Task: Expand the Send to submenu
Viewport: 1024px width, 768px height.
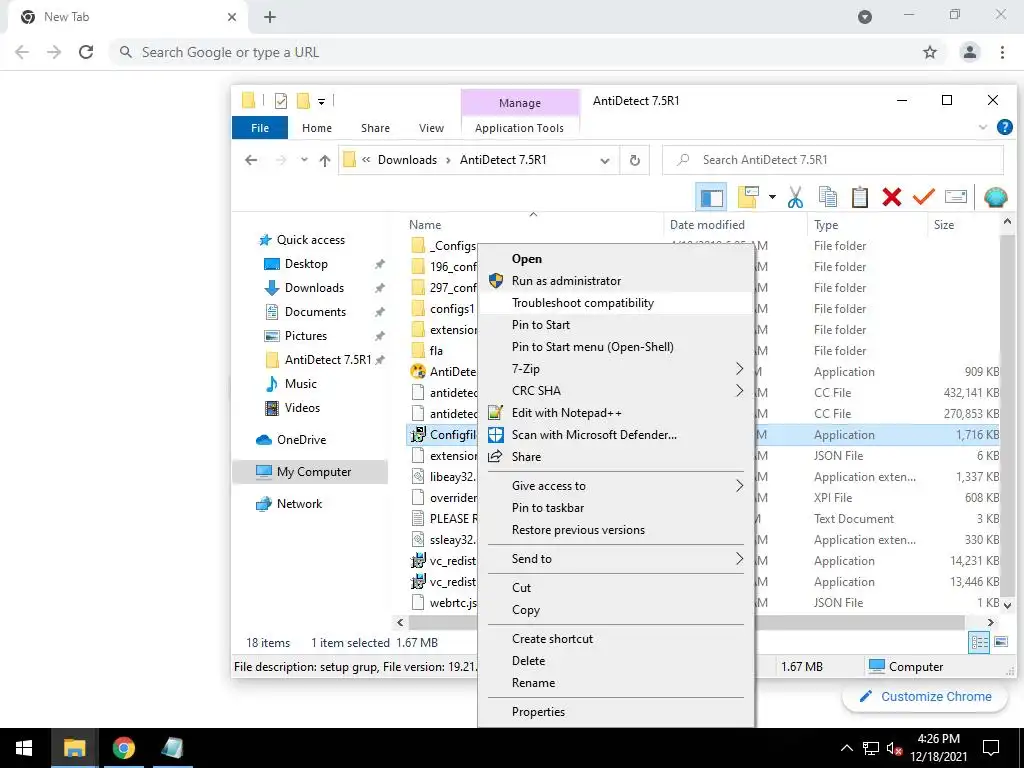Action: click(616, 559)
